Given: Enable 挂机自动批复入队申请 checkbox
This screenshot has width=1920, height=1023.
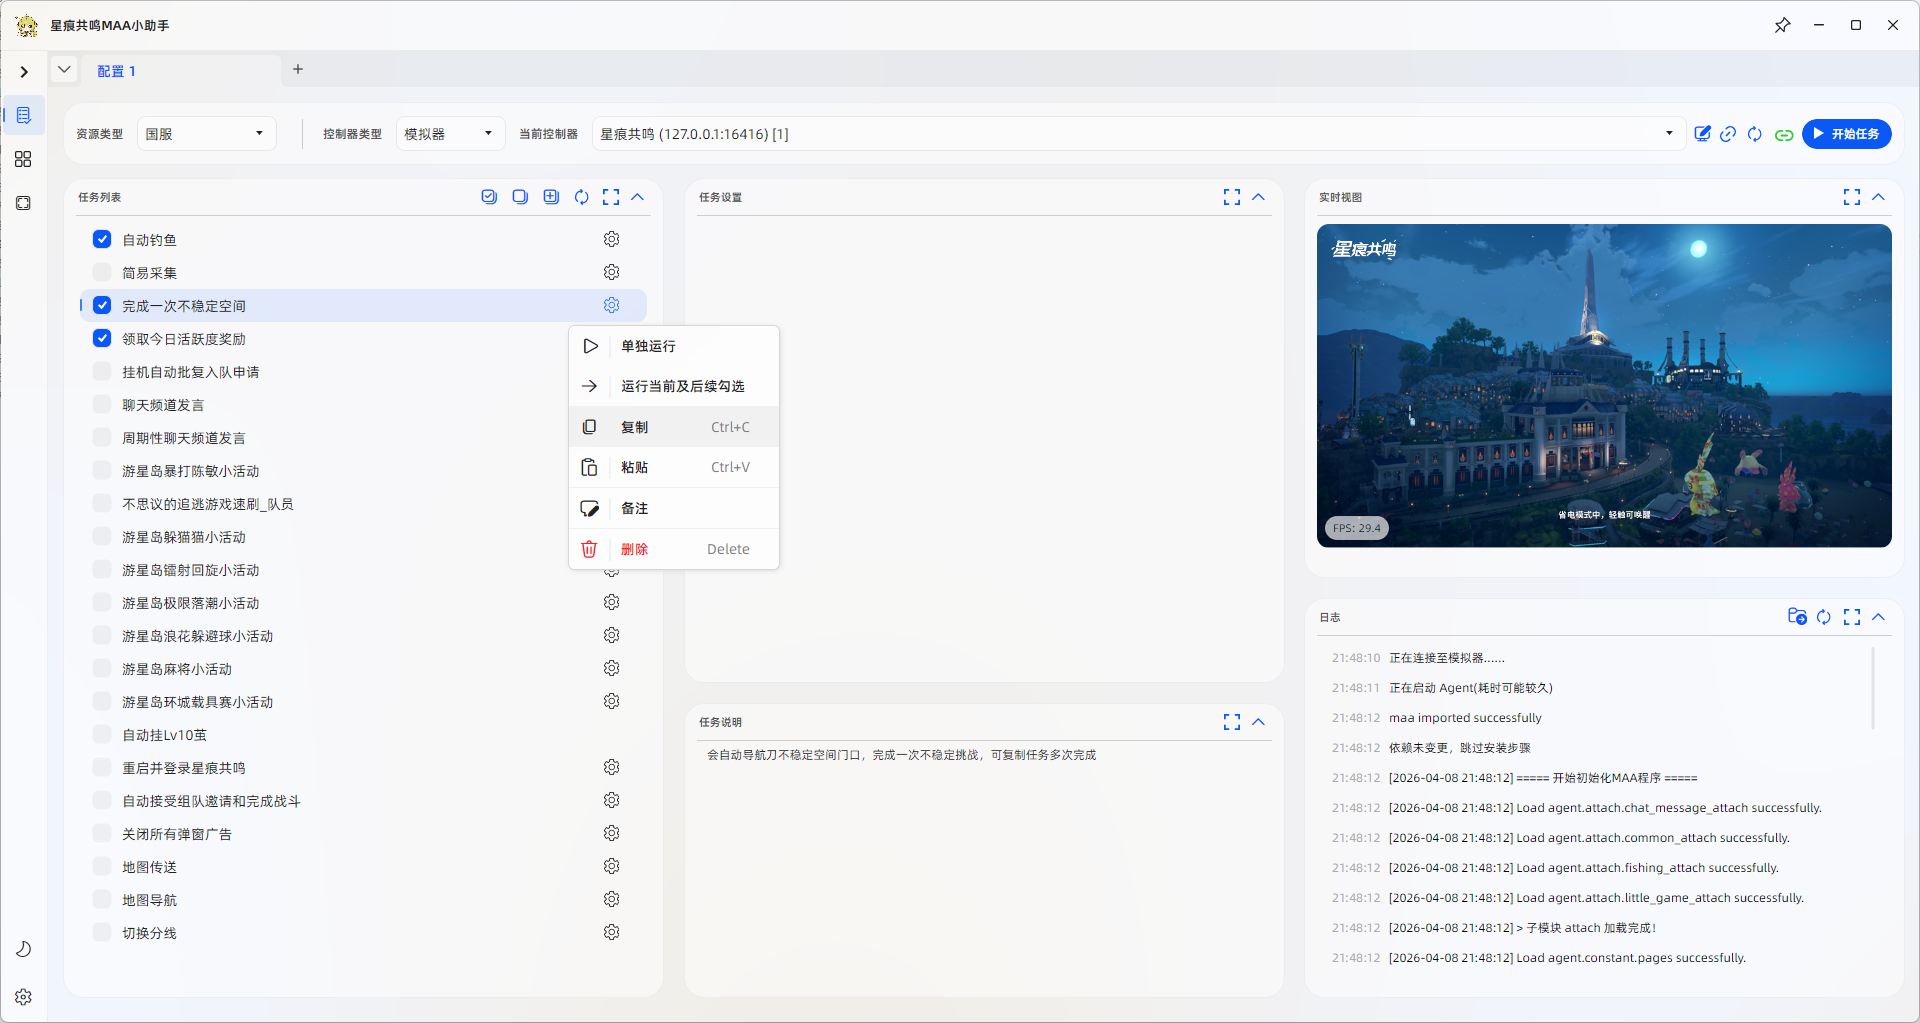Looking at the screenshot, I should (102, 371).
